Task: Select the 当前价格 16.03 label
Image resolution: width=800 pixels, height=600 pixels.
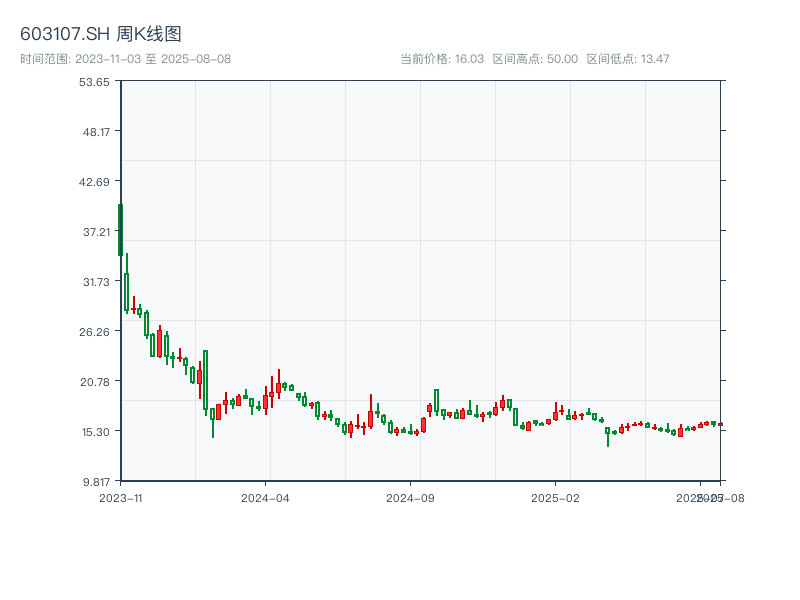Action: tap(442, 59)
